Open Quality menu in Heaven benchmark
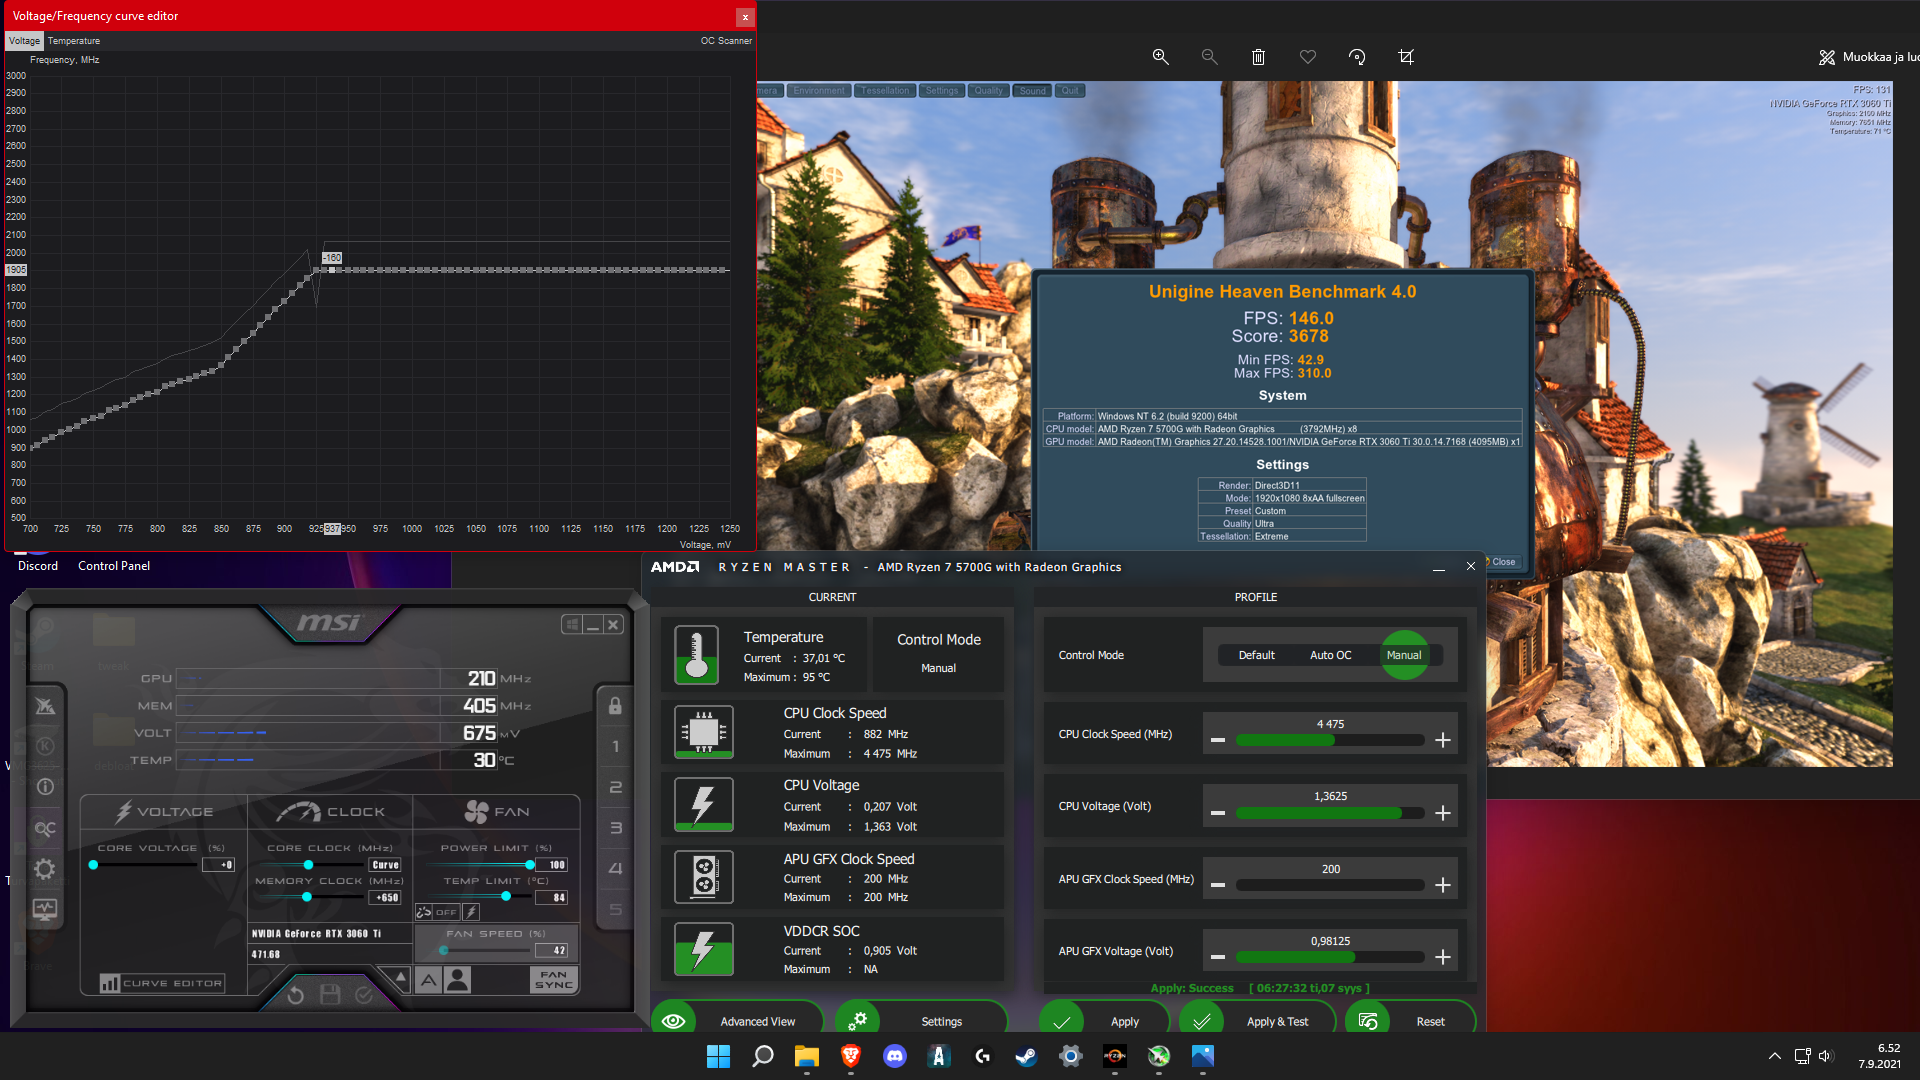 (x=988, y=91)
